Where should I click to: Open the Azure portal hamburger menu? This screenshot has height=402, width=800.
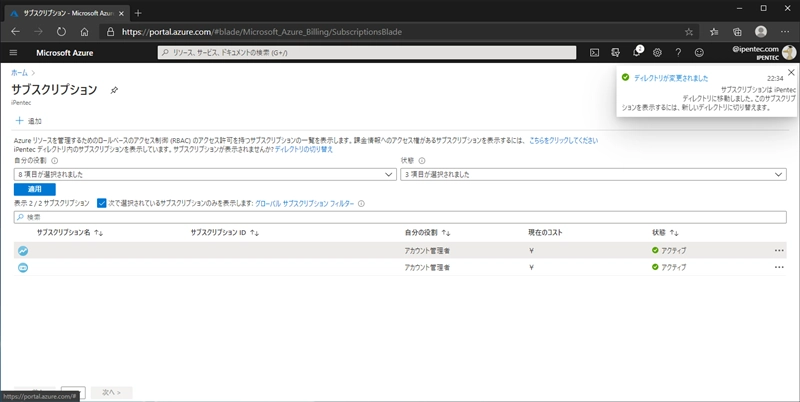pos(13,53)
